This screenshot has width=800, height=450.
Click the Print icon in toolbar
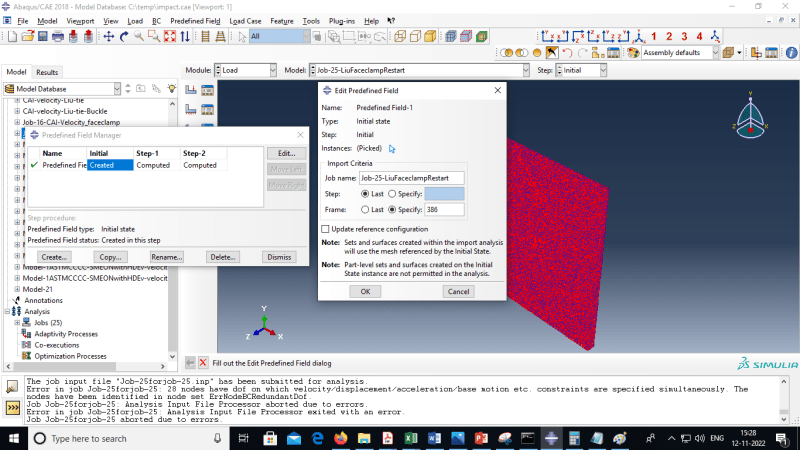point(58,36)
